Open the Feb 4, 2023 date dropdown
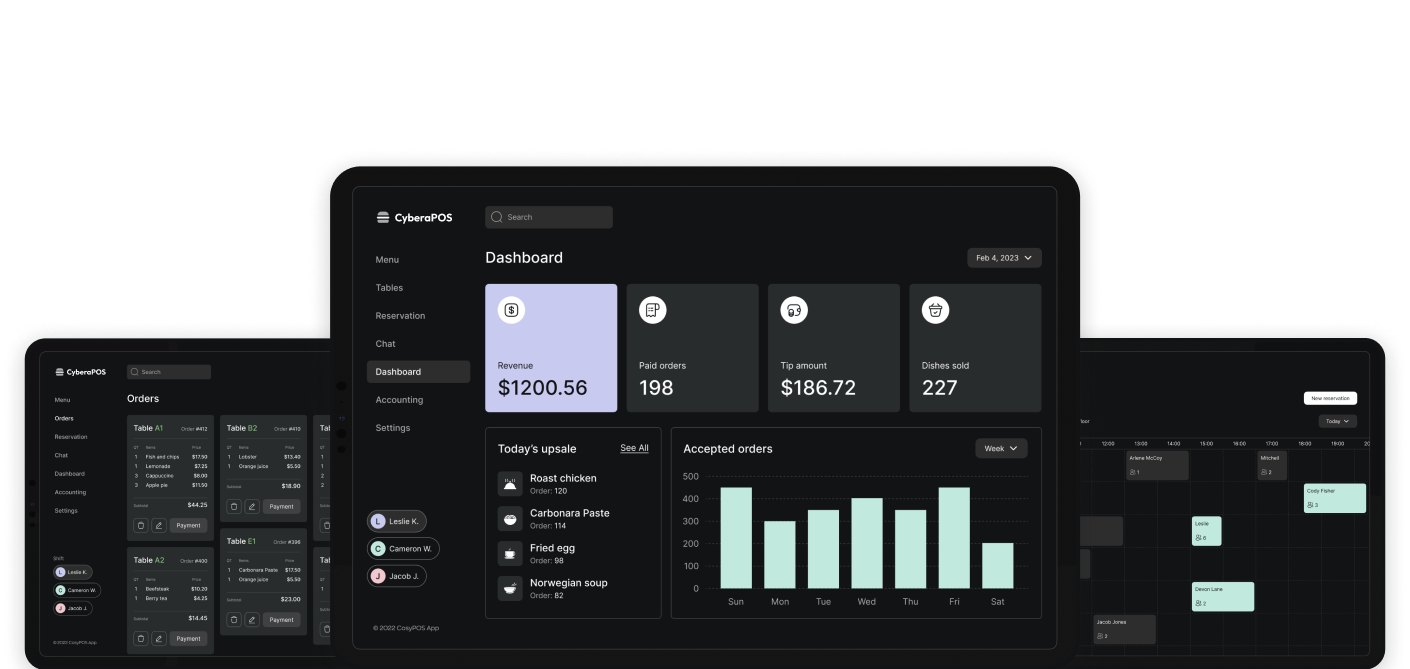 tap(1004, 258)
